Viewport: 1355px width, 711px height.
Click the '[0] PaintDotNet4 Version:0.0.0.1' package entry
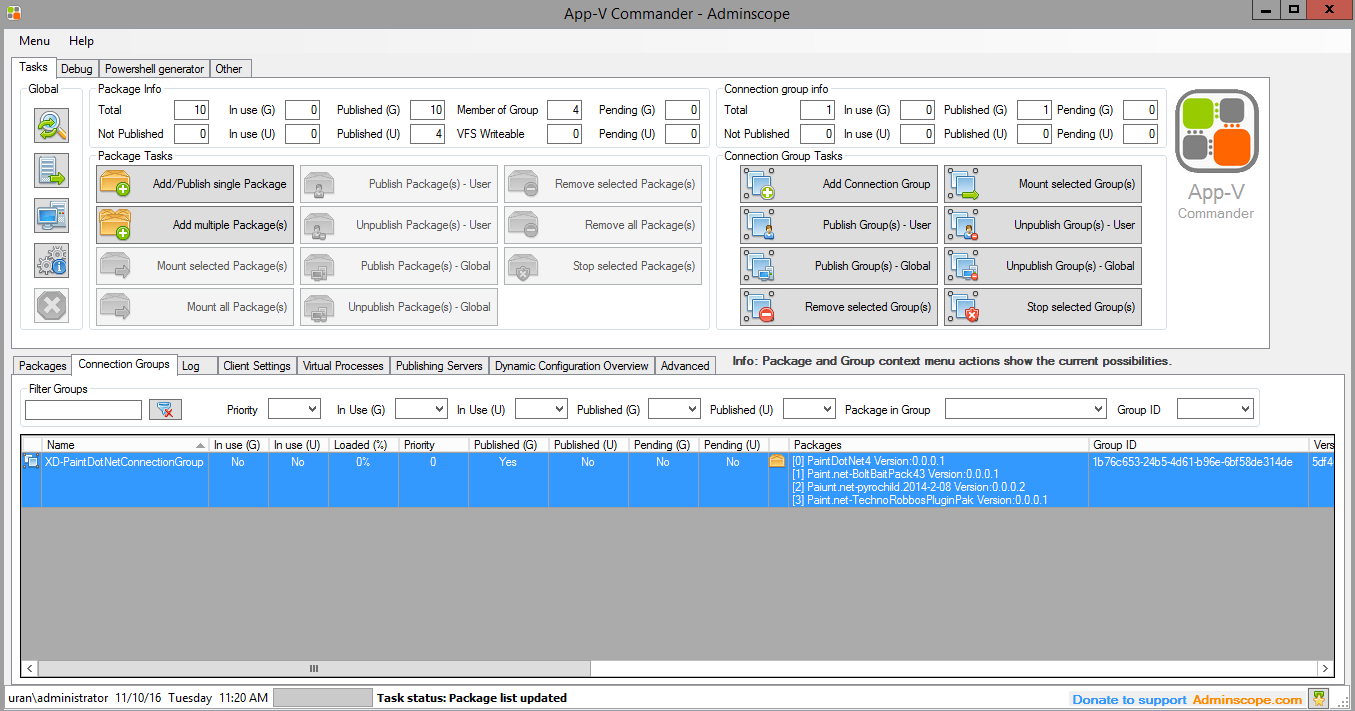(x=868, y=462)
